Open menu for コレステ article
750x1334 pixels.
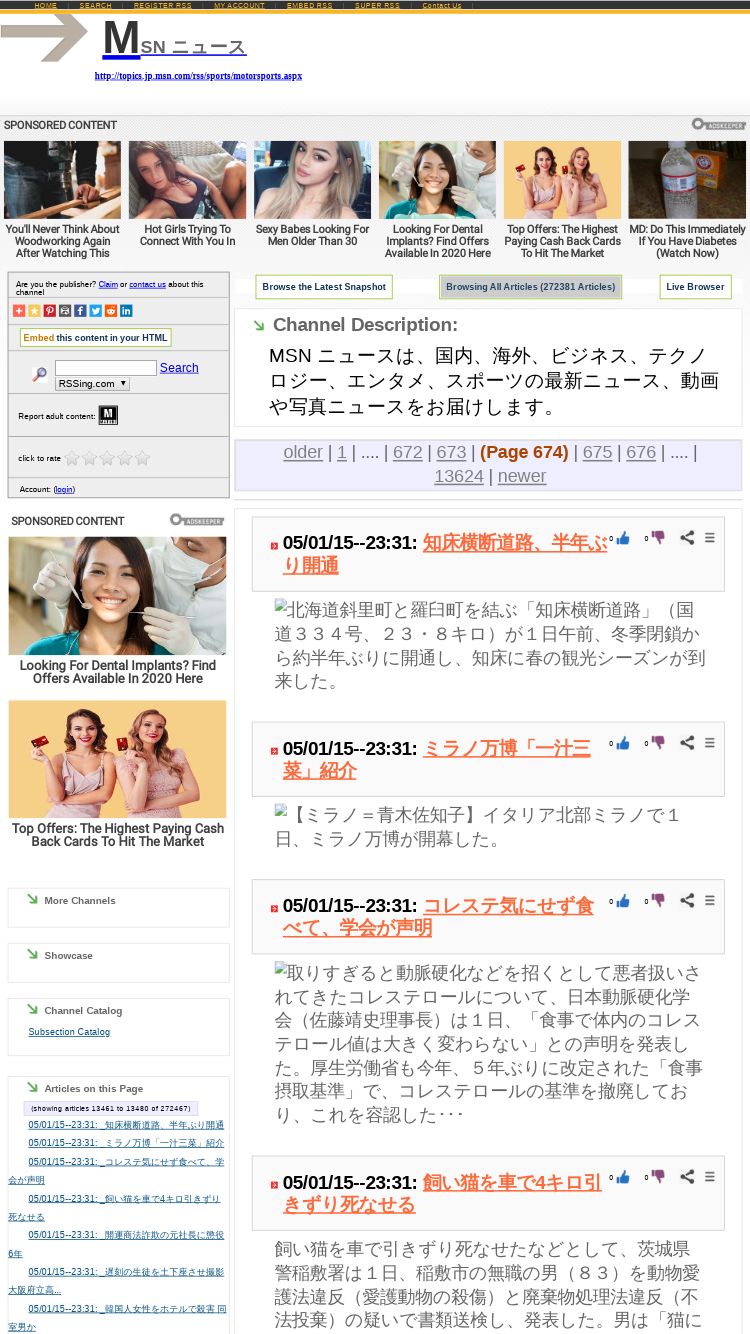710,901
